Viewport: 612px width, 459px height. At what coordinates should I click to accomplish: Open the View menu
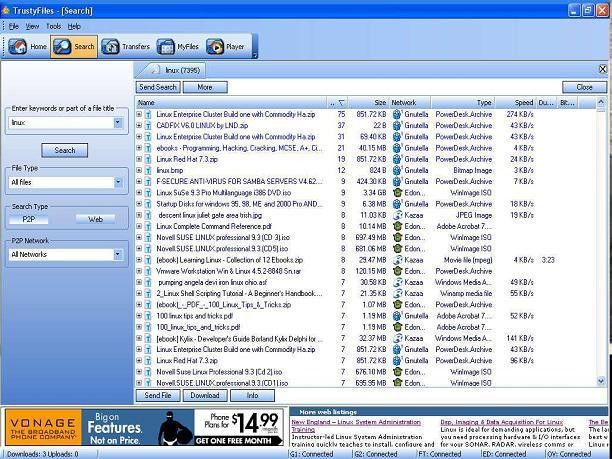coord(32,27)
